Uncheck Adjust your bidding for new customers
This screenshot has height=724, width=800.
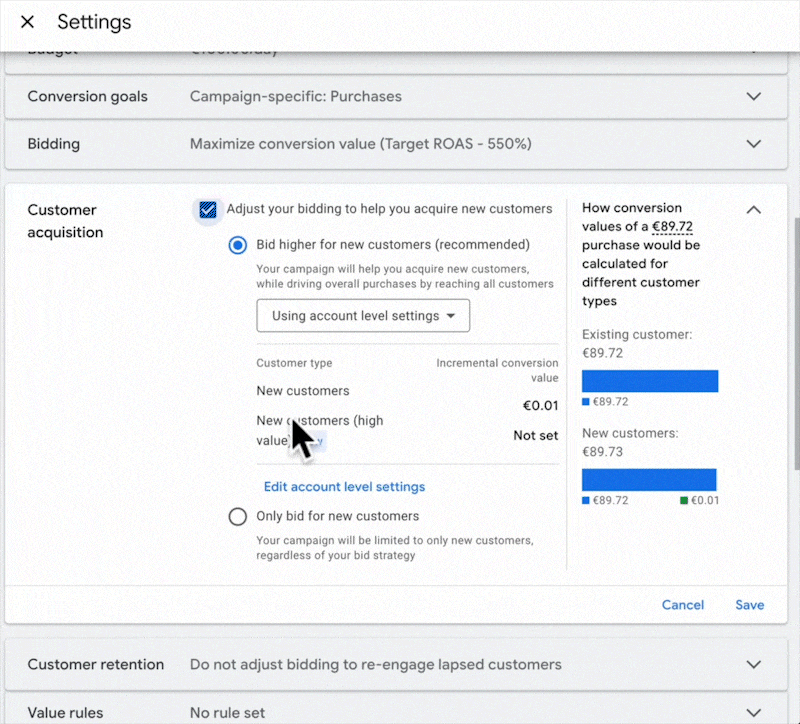coord(208,209)
